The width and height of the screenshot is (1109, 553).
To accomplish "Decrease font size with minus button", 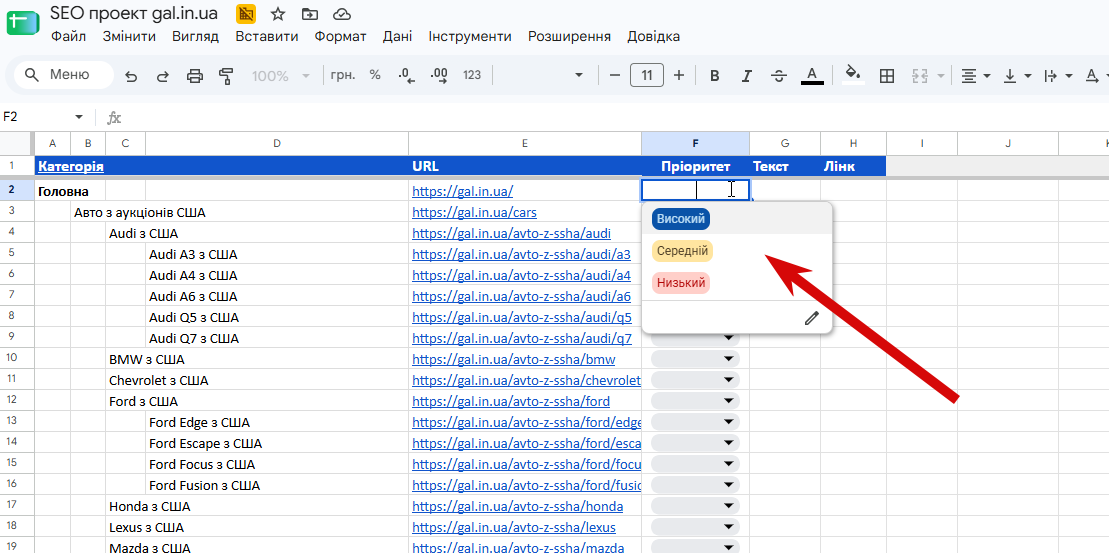I will click(x=615, y=75).
